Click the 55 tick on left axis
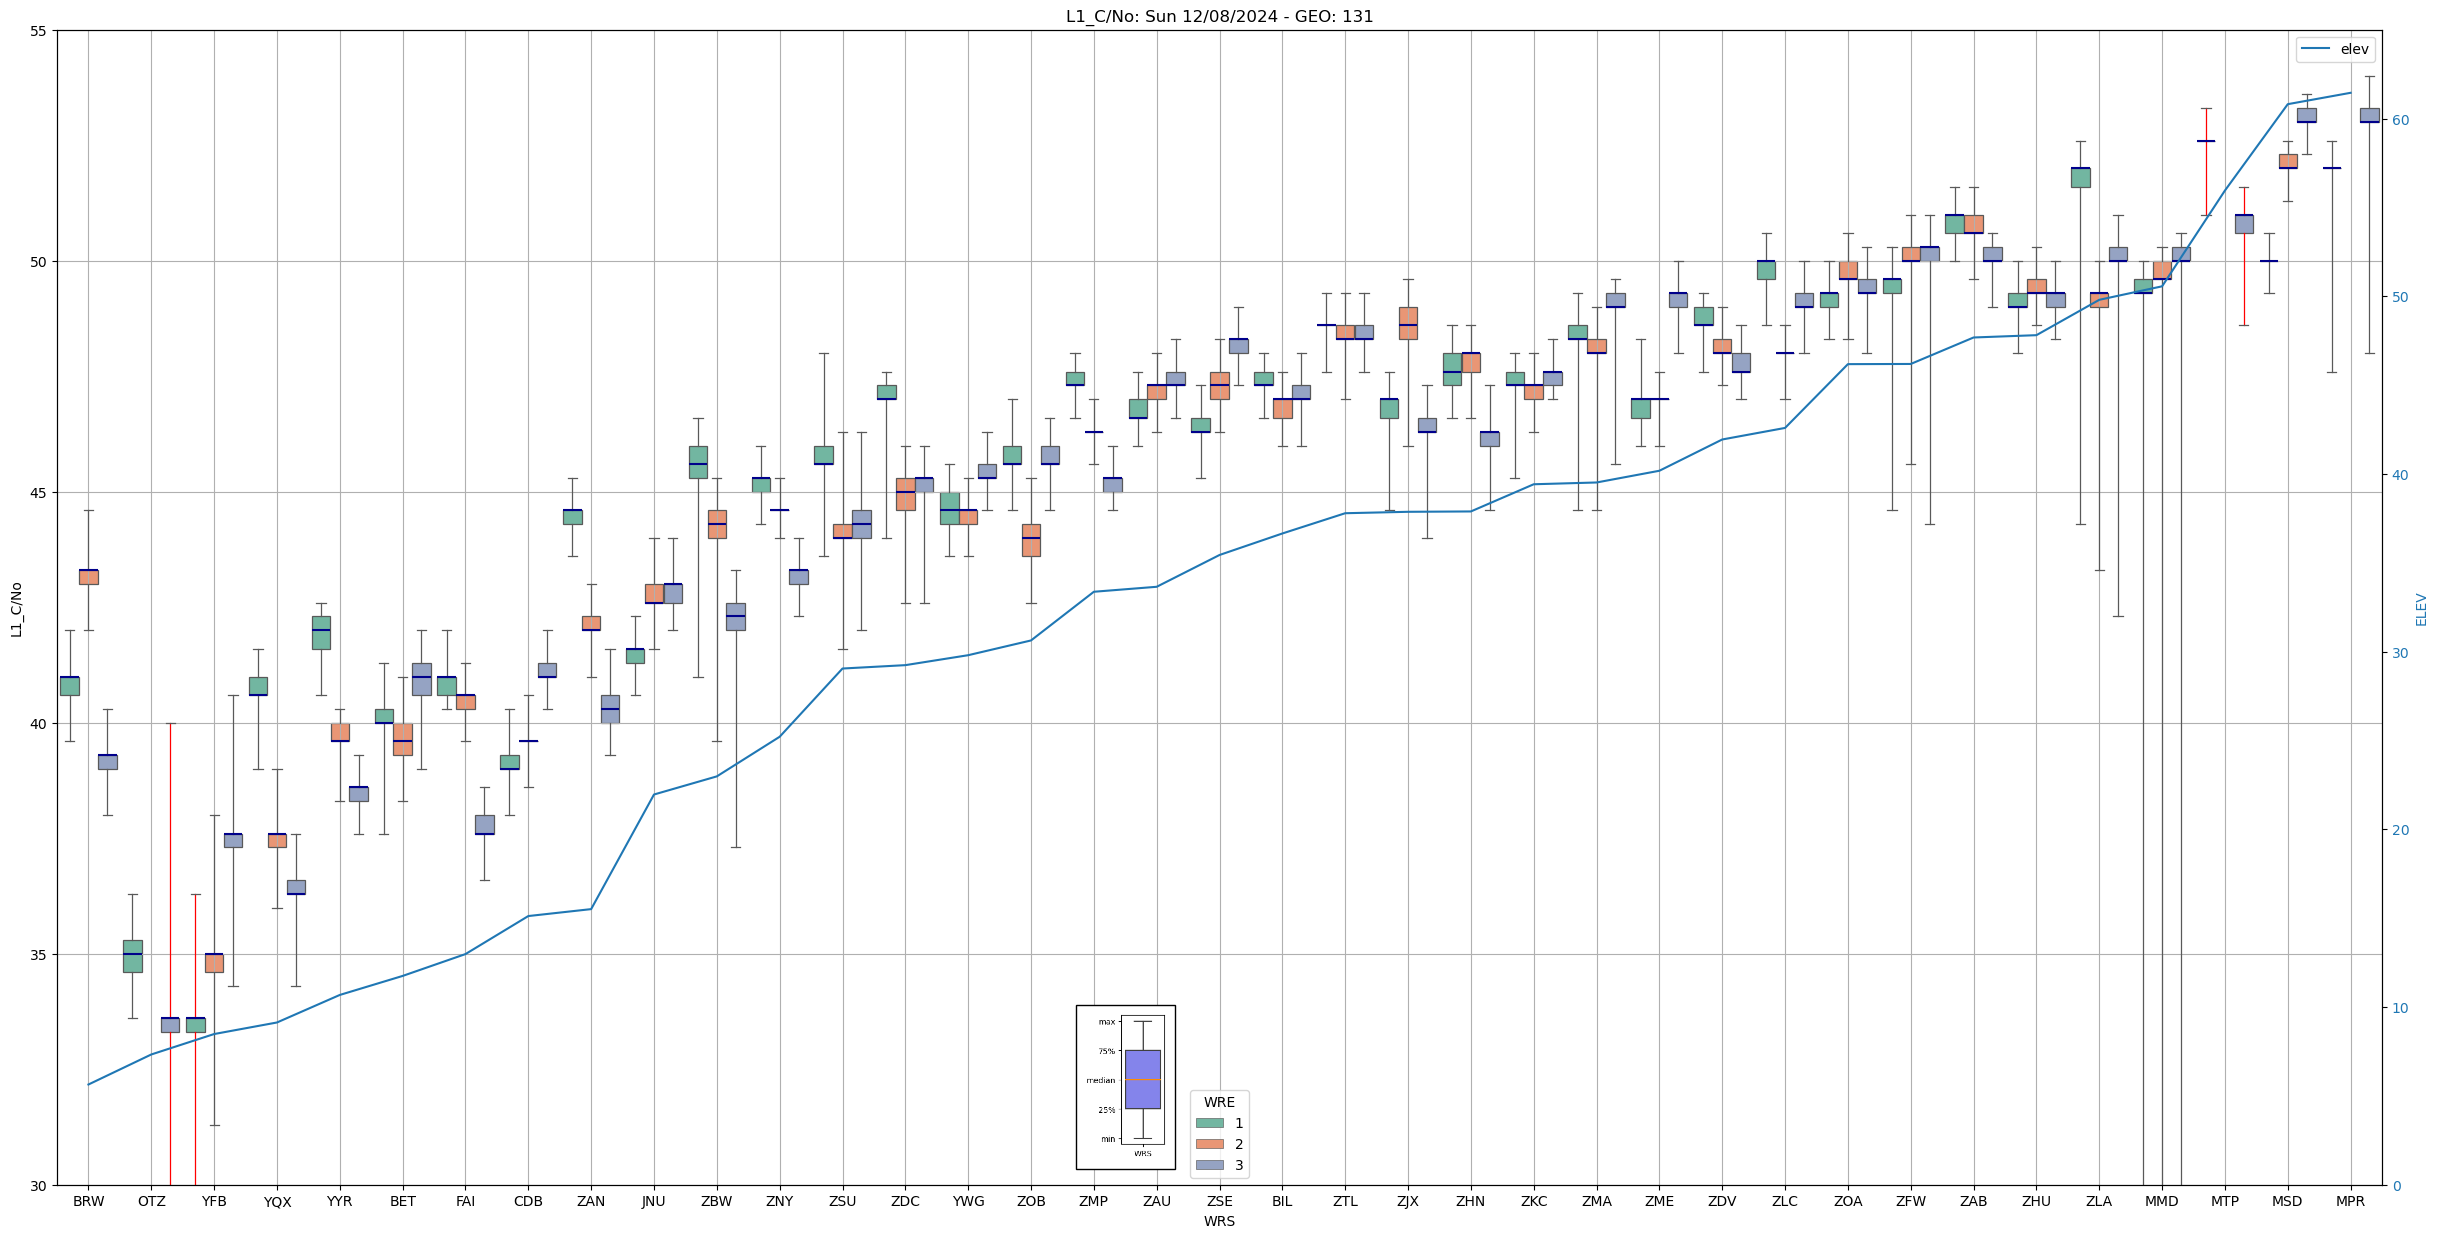This screenshot has height=1238, width=2439. tap(38, 31)
